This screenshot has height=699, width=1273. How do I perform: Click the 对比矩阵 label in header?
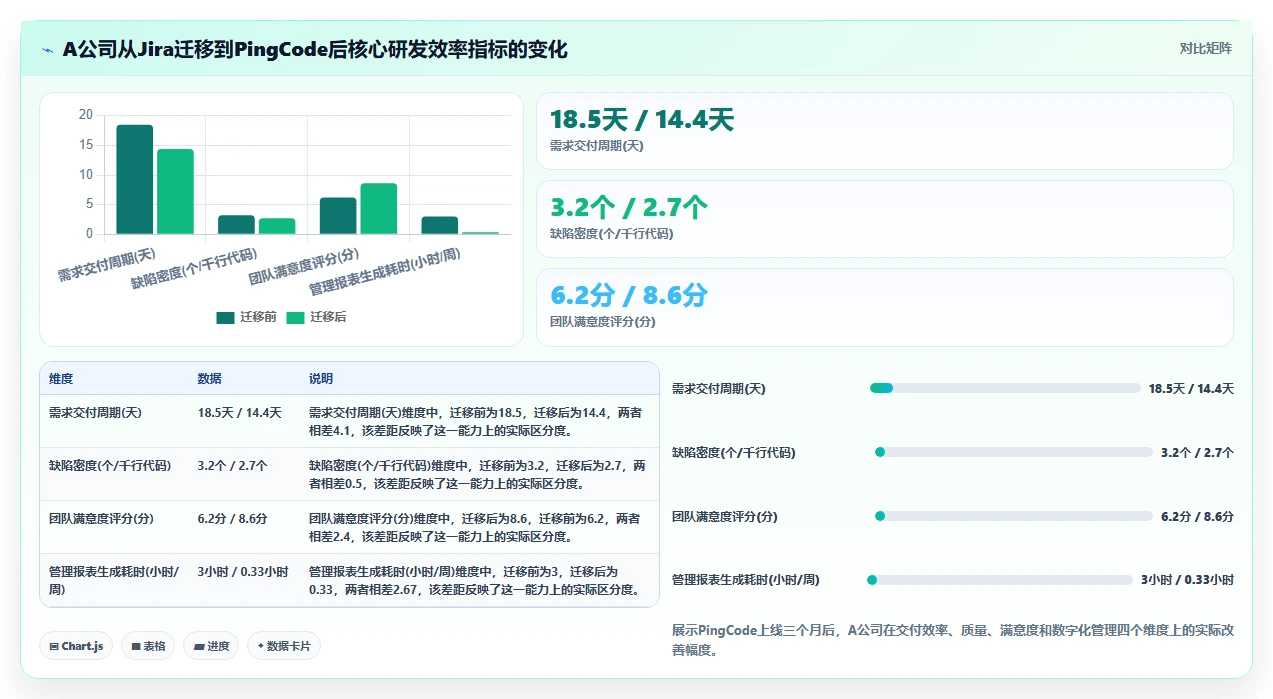[x=1206, y=48]
